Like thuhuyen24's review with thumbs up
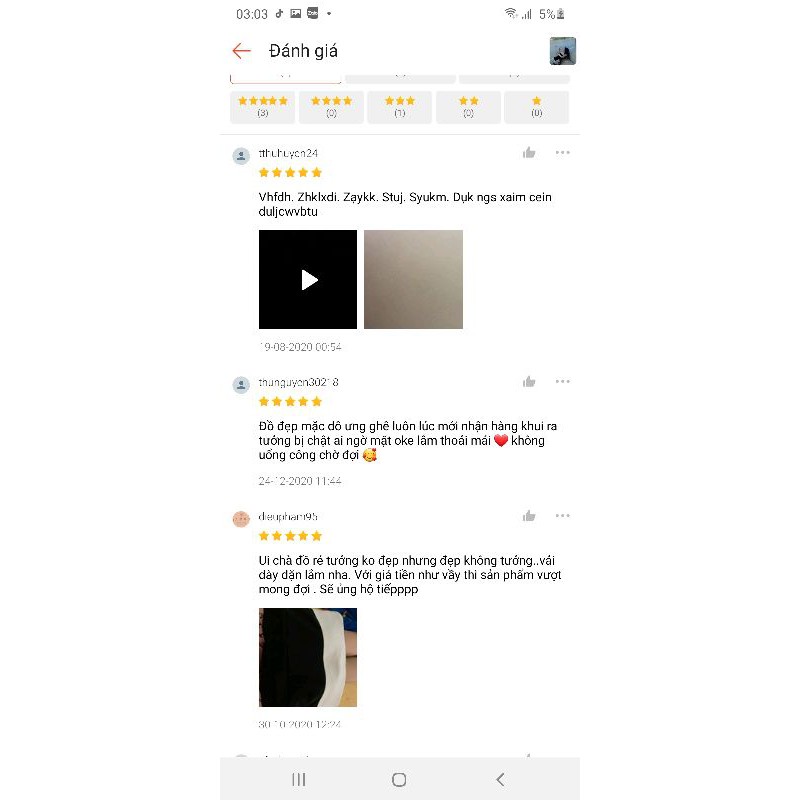Screen dimensions: 800x800 [x=529, y=153]
